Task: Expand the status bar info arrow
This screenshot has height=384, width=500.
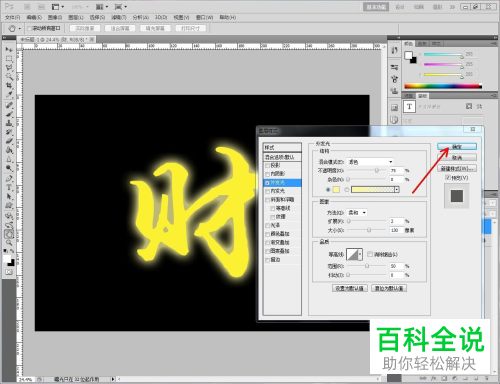Action: coord(113,379)
